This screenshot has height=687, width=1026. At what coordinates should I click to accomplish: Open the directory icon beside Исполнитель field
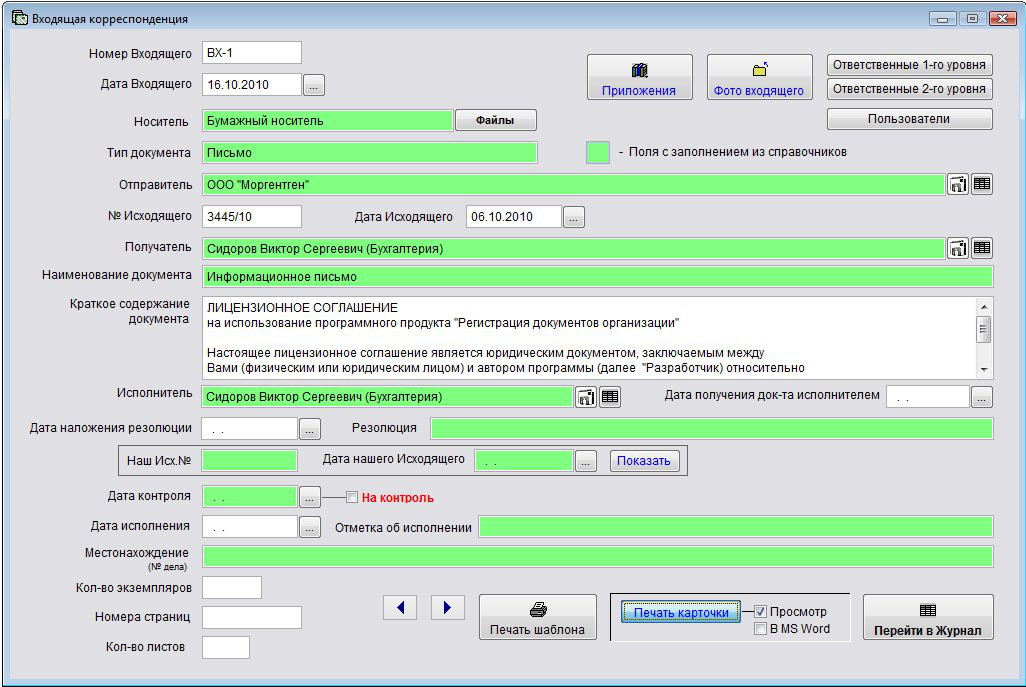pos(586,397)
